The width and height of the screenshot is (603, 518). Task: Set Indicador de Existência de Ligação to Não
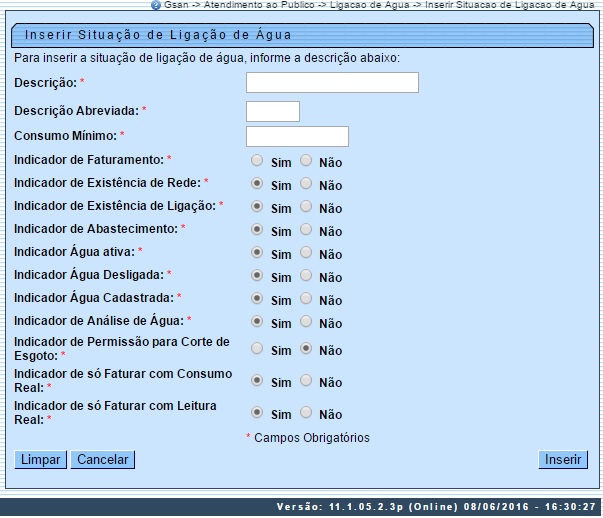tap(306, 207)
